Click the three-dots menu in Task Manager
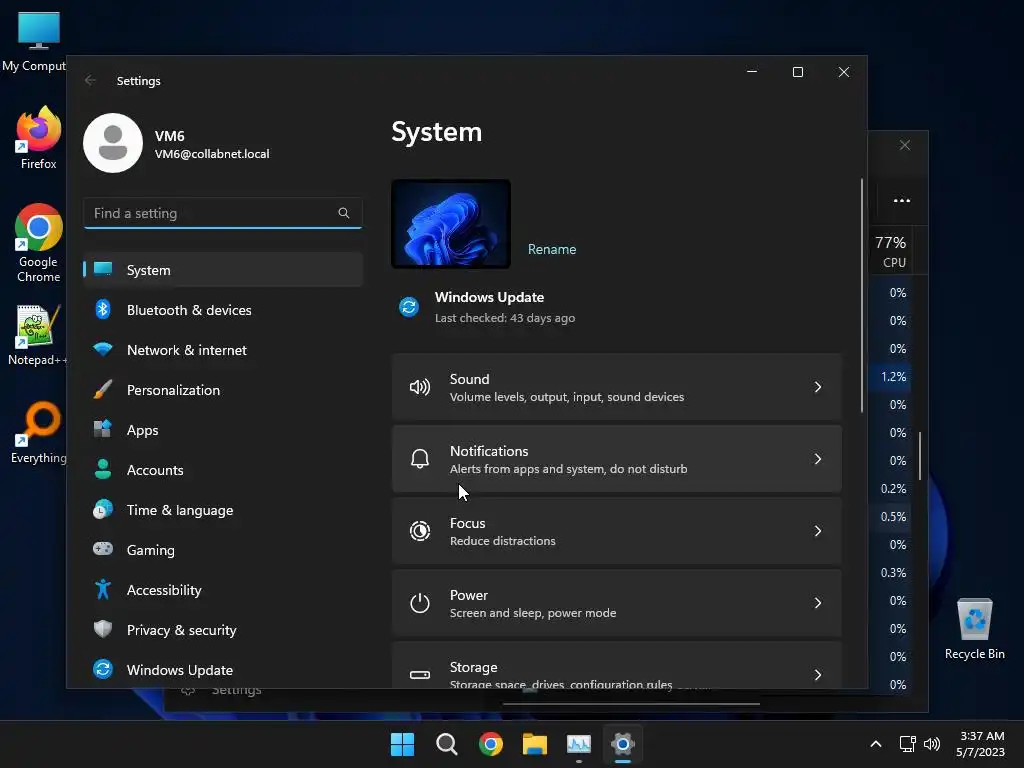1024x768 pixels. pos(902,200)
